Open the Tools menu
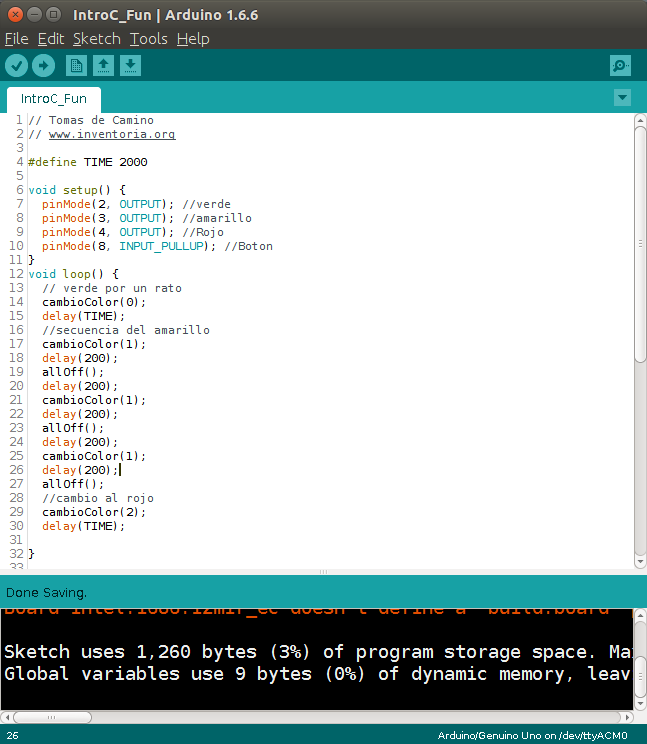This screenshot has height=744, width=647. tap(148, 39)
